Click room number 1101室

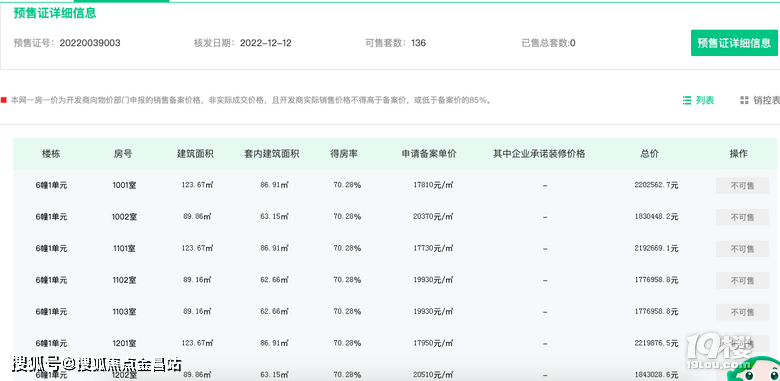[x=124, y=248]
